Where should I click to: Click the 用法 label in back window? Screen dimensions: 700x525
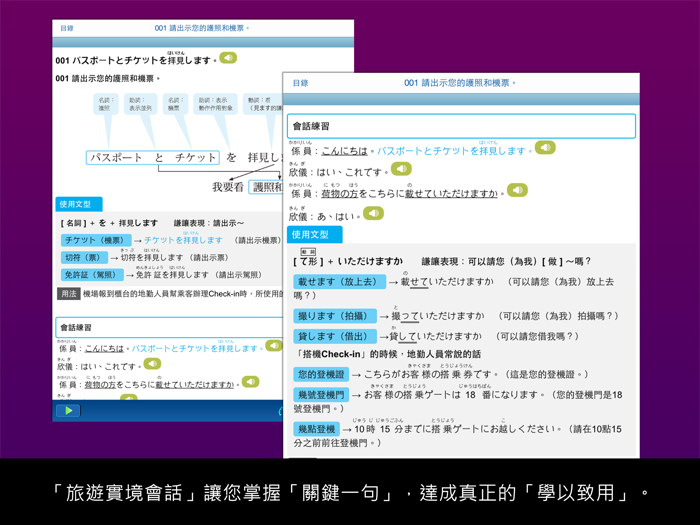pos(69,294)
